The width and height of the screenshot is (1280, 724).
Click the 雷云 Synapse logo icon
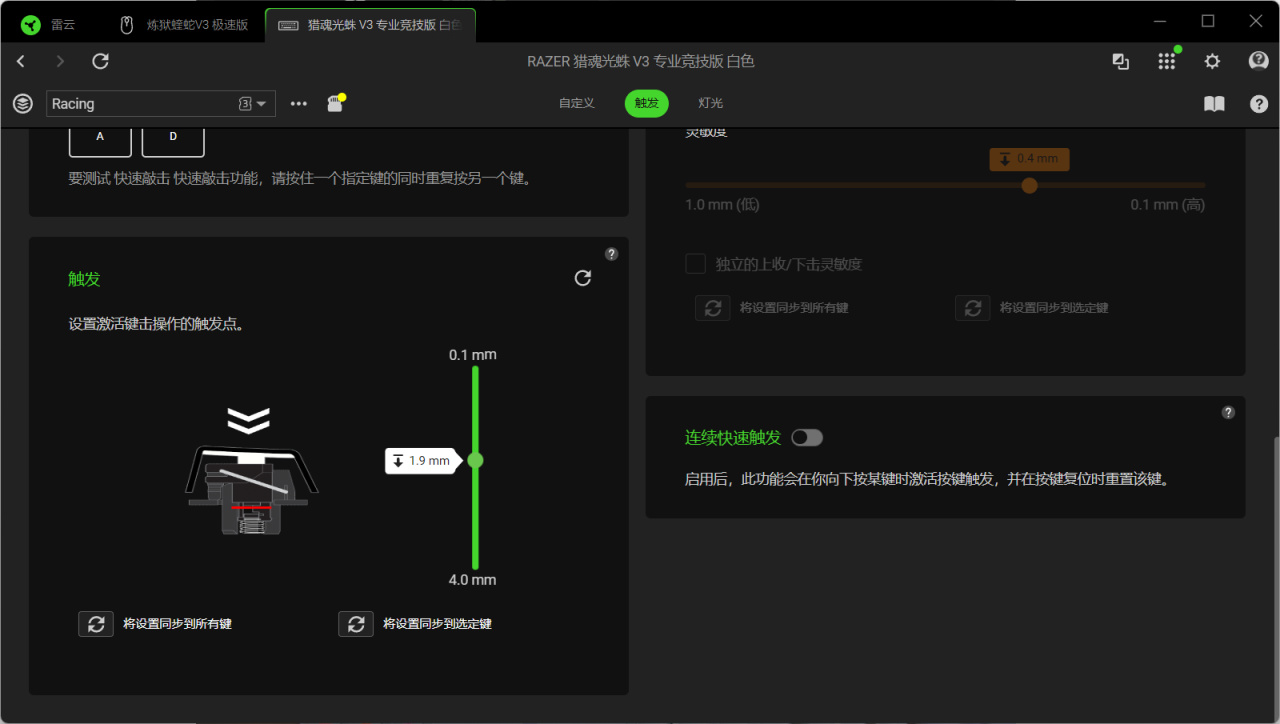[x=31, y=24]
